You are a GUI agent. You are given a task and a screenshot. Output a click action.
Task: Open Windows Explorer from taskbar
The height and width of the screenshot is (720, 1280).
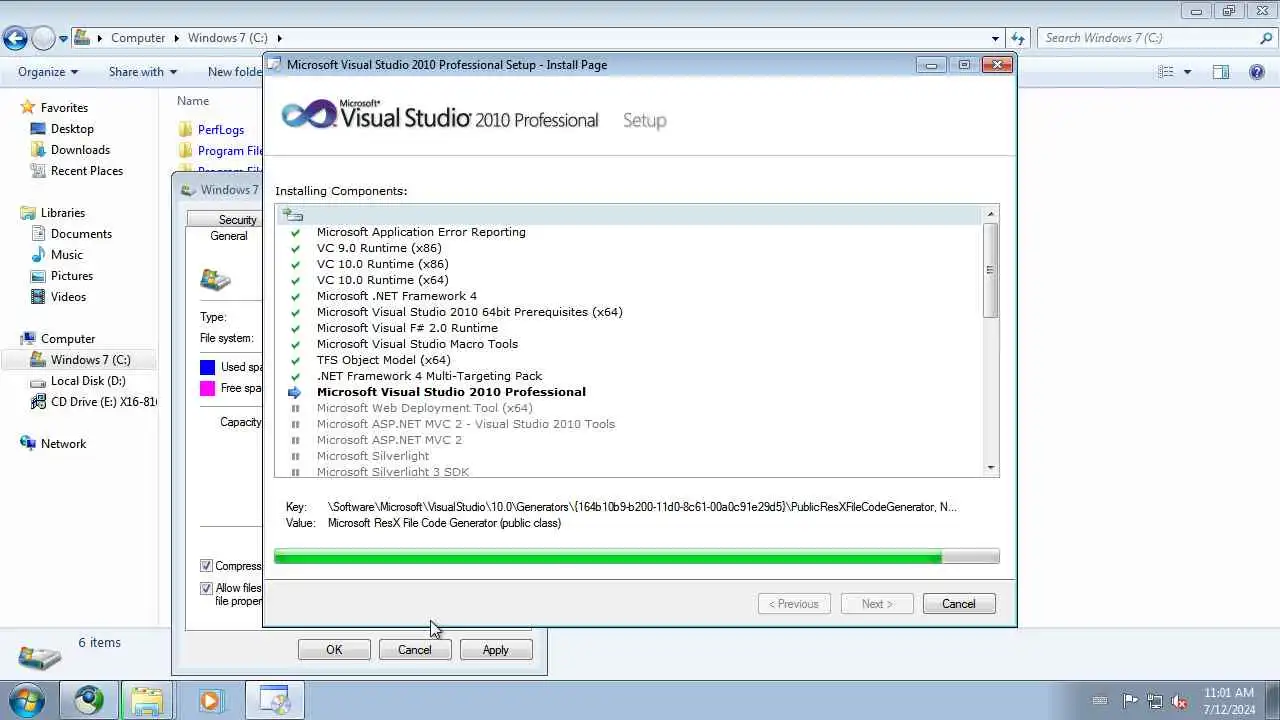tap(147, 700)
